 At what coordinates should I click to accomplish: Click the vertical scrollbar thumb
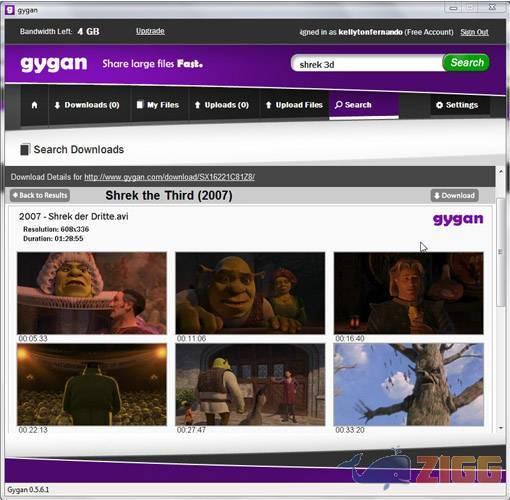500,252
